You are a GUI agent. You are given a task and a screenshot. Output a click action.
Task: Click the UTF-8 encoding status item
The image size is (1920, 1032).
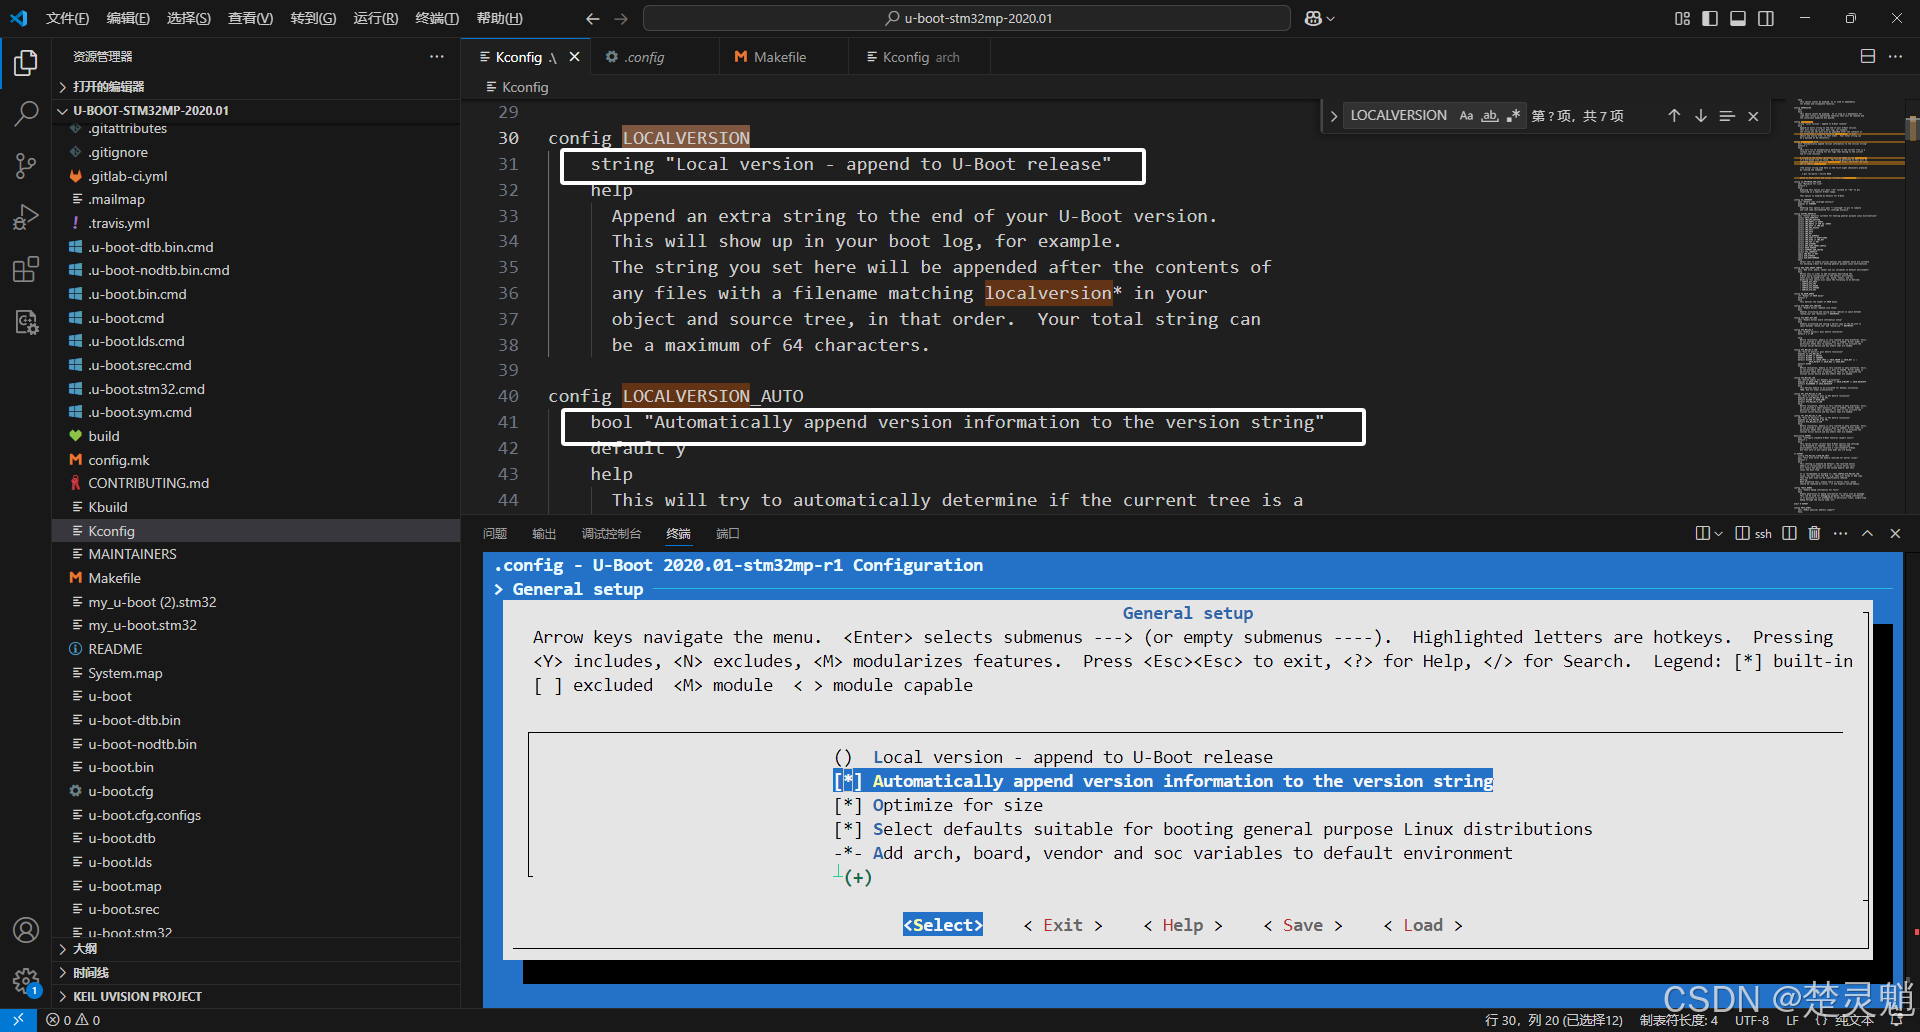coord(1752,1020)
